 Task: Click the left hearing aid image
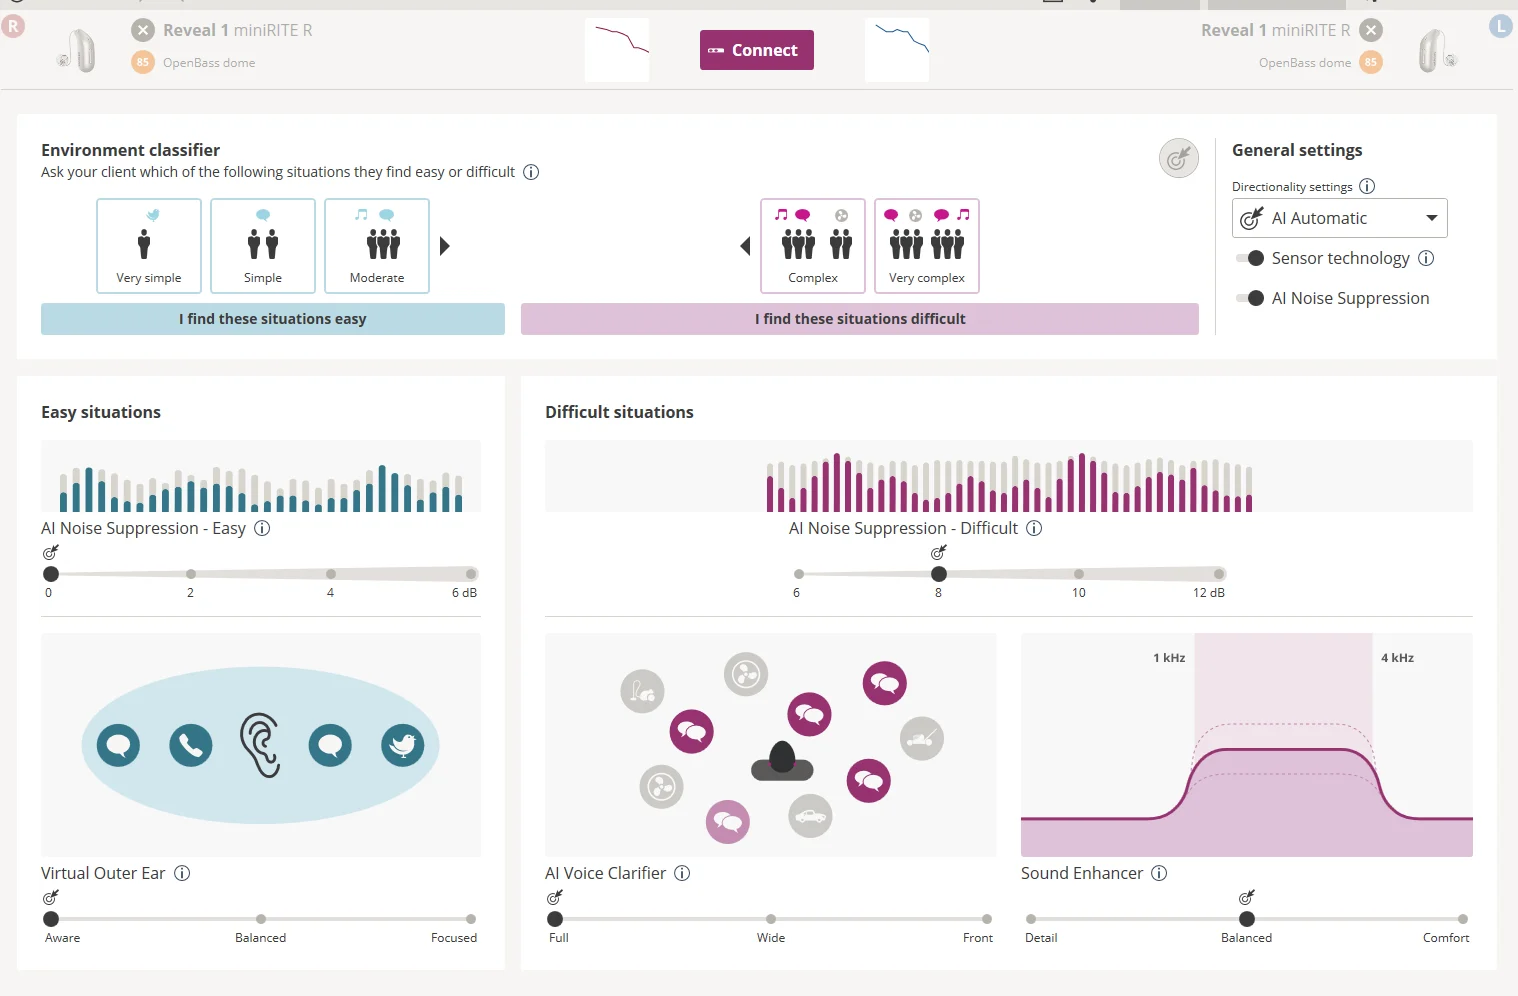pos(1437,51)
